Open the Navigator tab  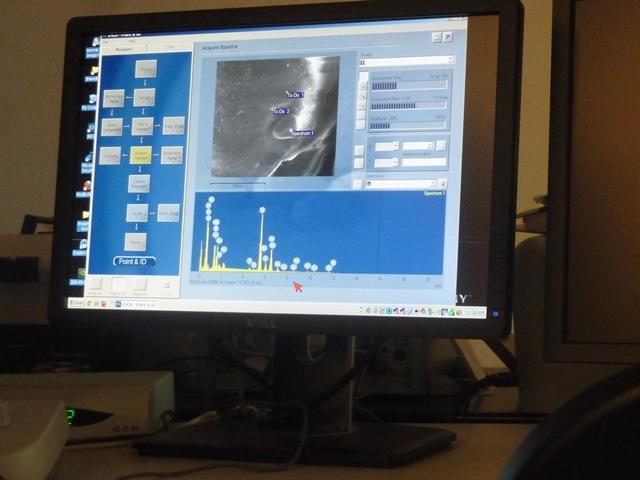(x=124, y=49)
